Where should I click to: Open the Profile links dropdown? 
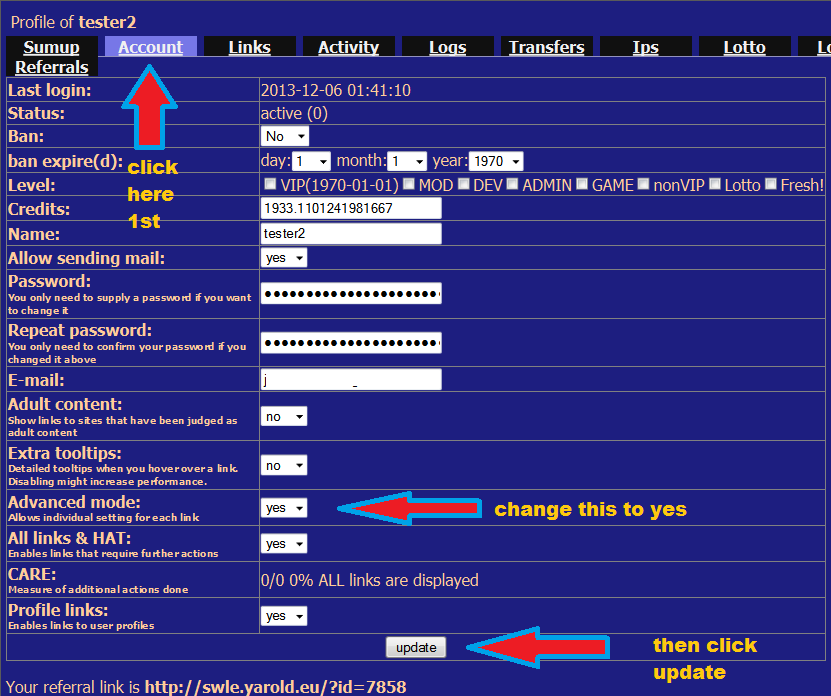284,617
